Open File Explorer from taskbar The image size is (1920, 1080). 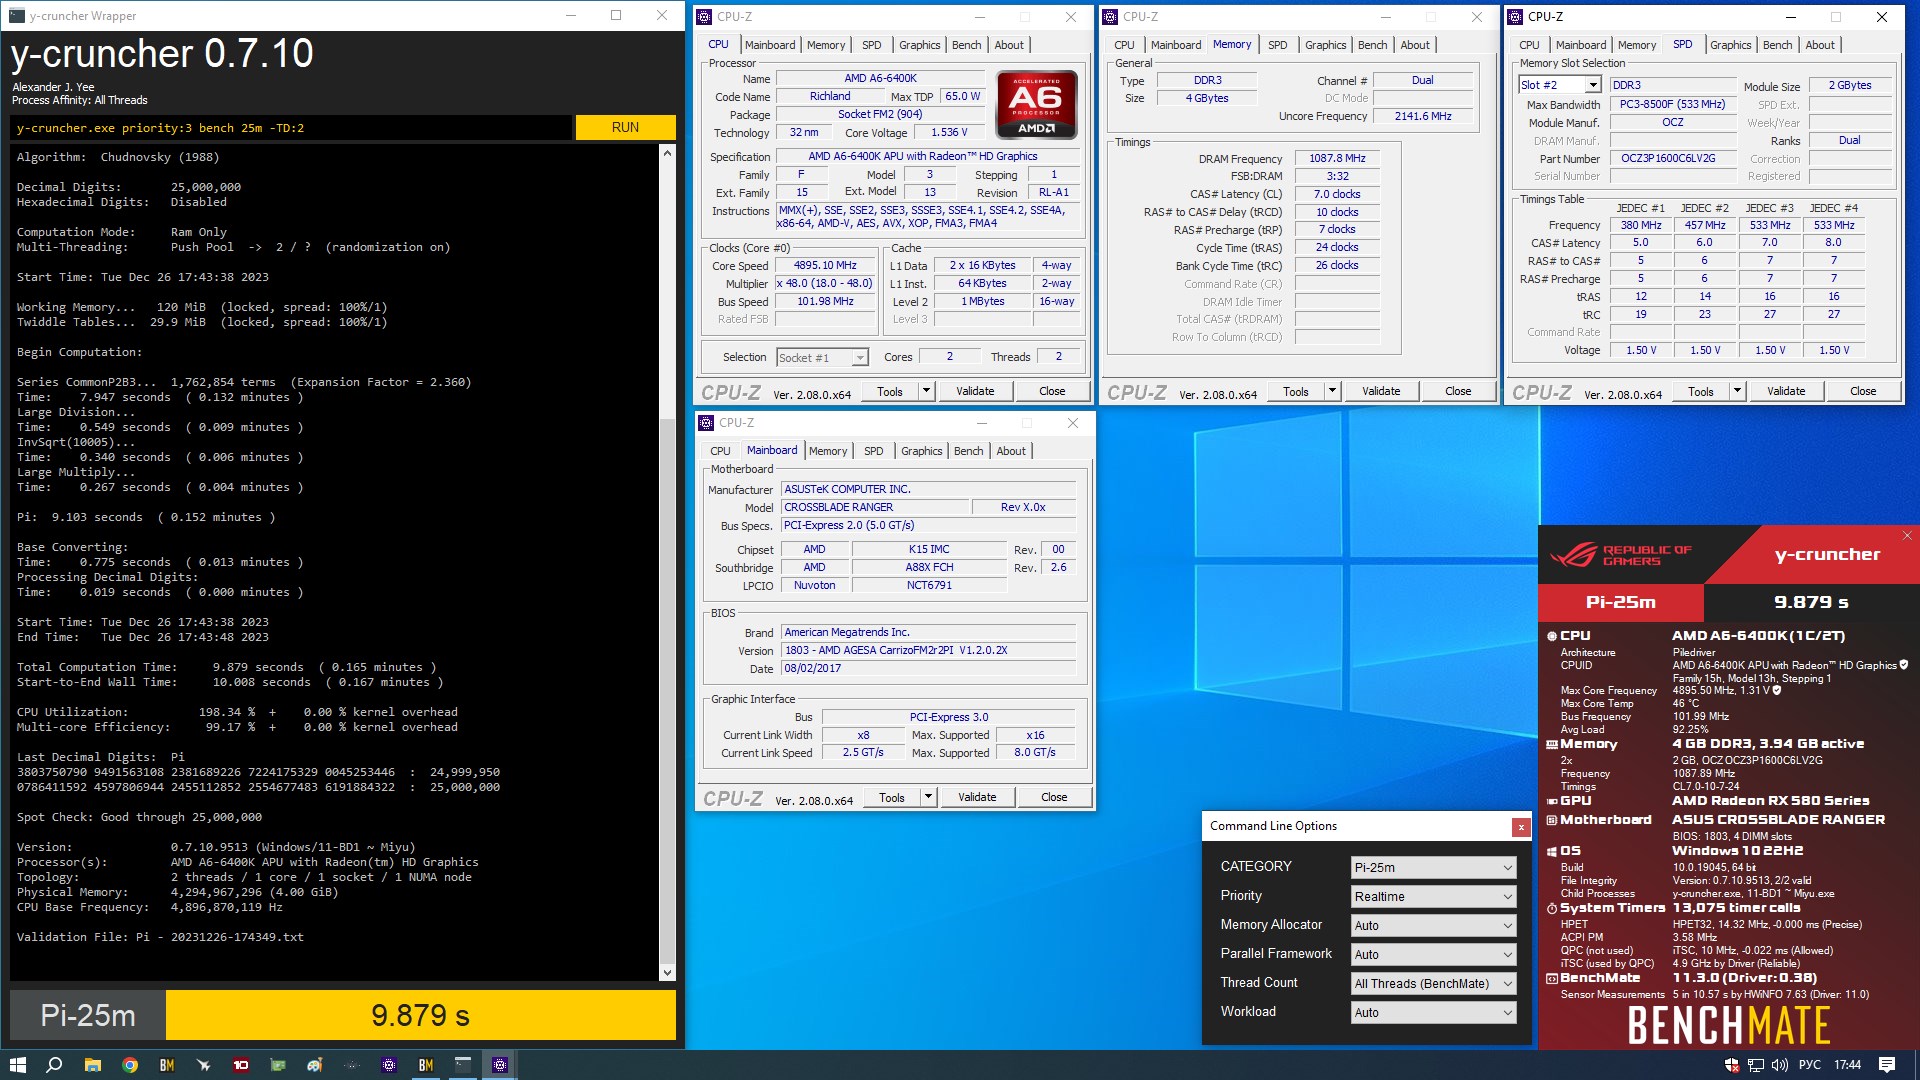tap(92, 1065)
